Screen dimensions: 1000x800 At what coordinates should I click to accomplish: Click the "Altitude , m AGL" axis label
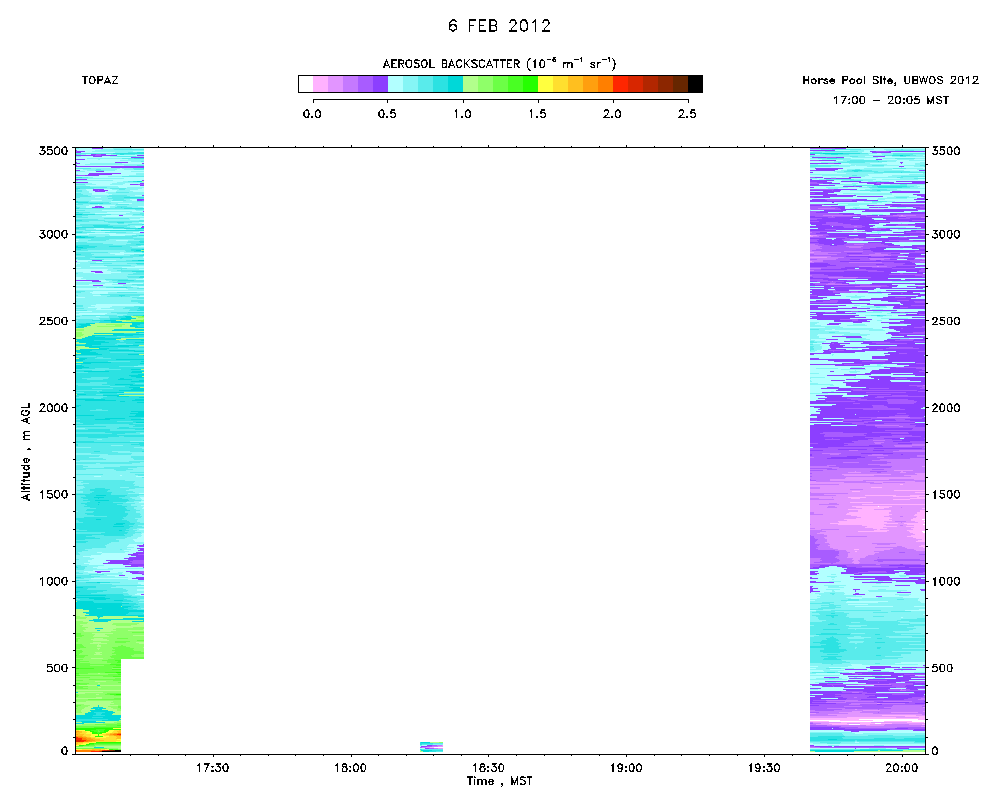pyautogui.click(x=26, y=452)
